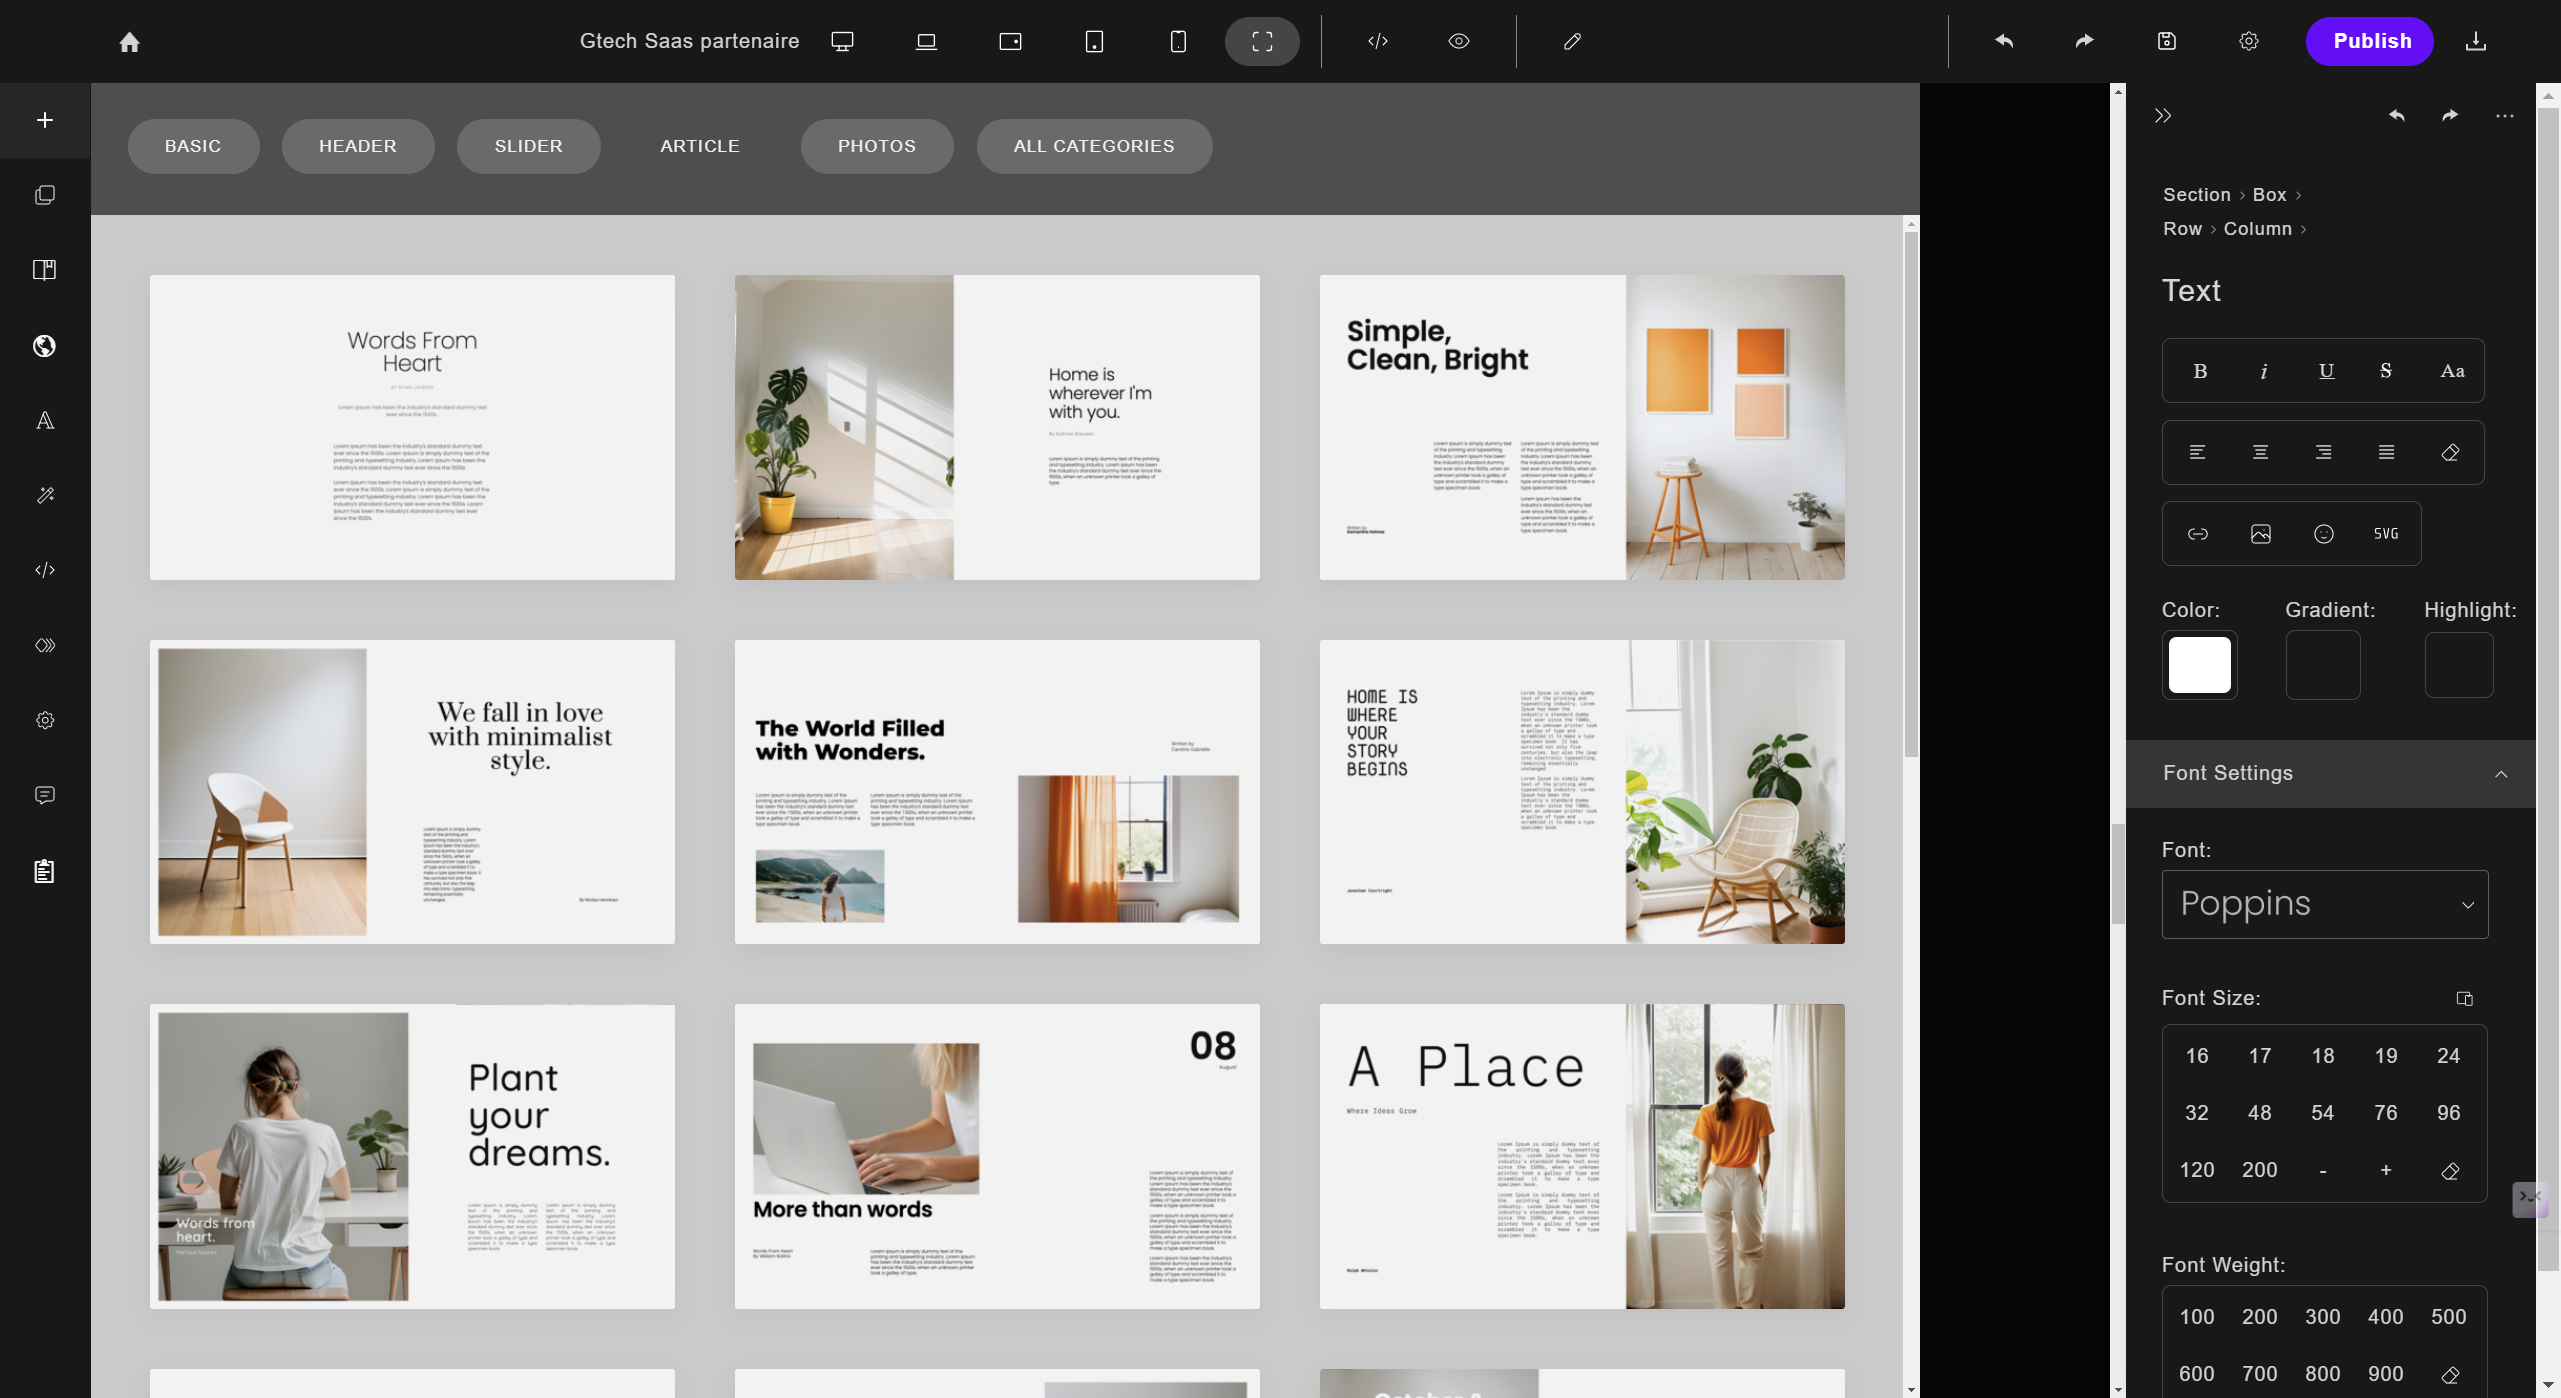
Task: Click the download icon beside Publish
Action: 2475,41
